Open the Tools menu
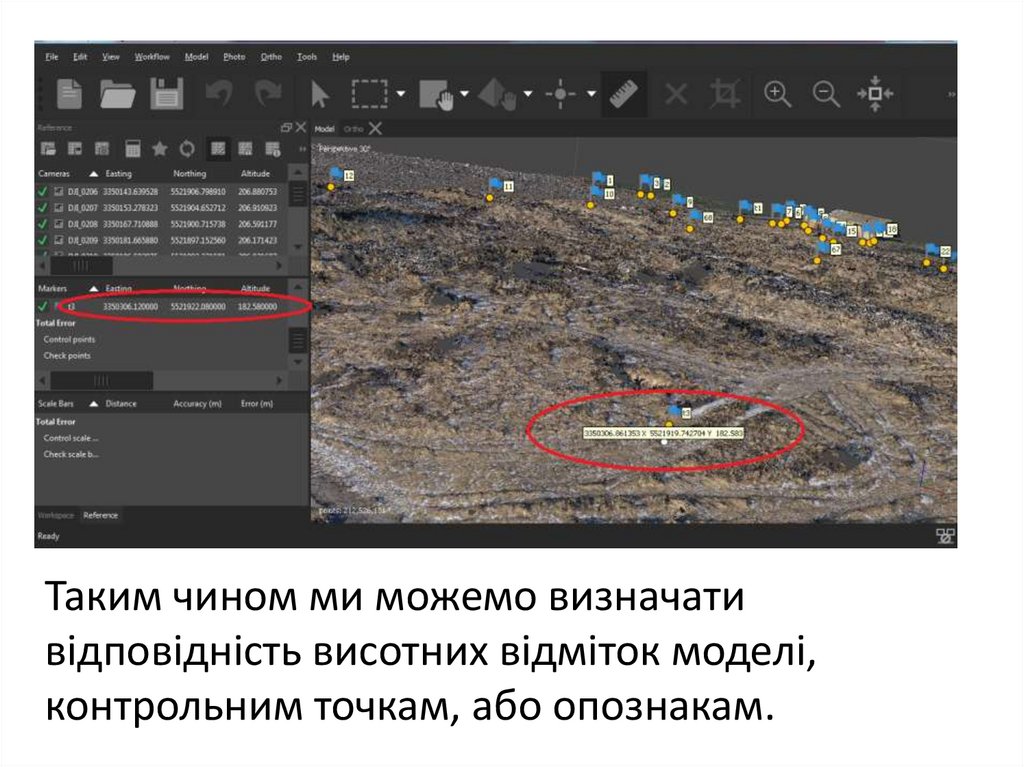Viewport: 1024px width, 767px height. [x=307, y=57]
